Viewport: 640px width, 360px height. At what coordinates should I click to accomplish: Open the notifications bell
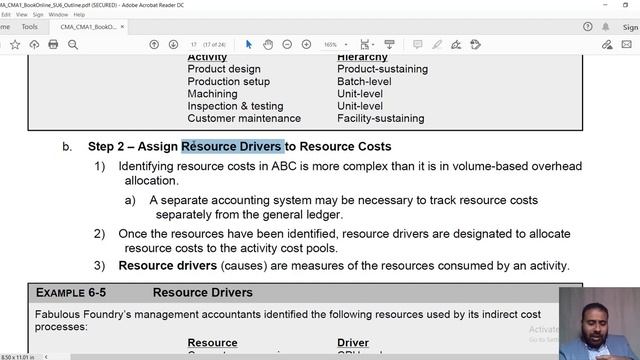[x=606, y=27]
